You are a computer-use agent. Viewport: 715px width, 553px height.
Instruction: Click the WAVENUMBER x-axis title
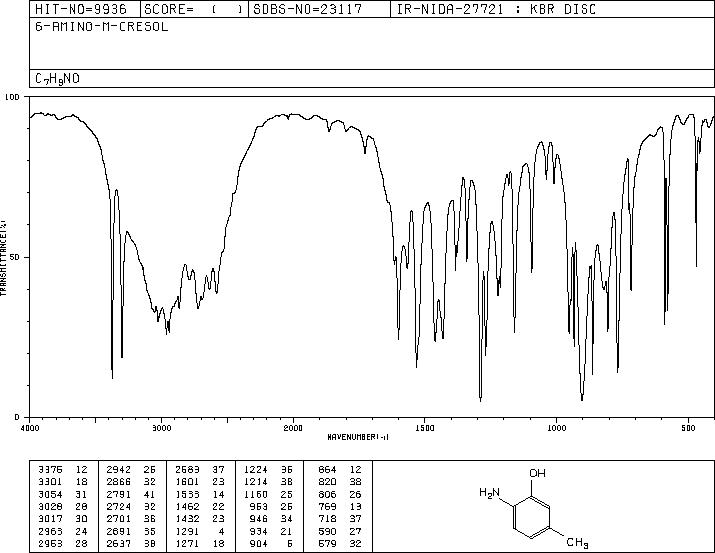pyautogui.click(x=358, y=437)
